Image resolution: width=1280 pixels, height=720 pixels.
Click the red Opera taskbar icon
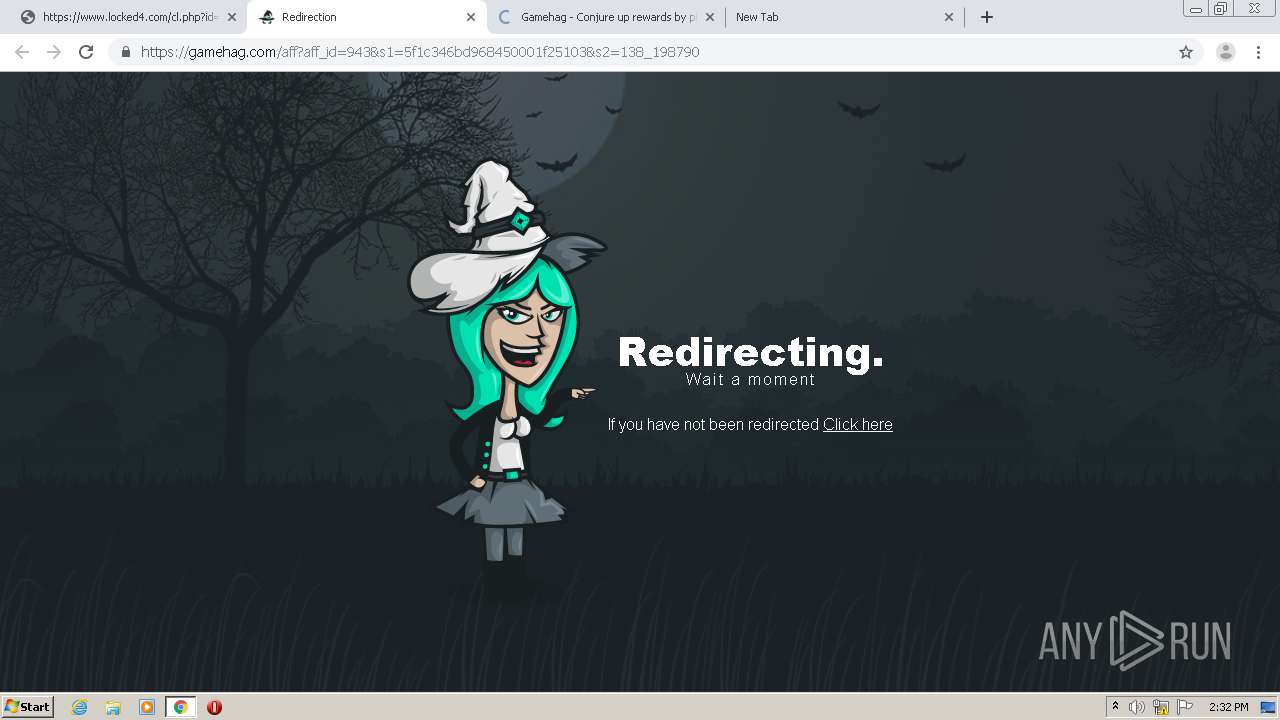(214, 707)
